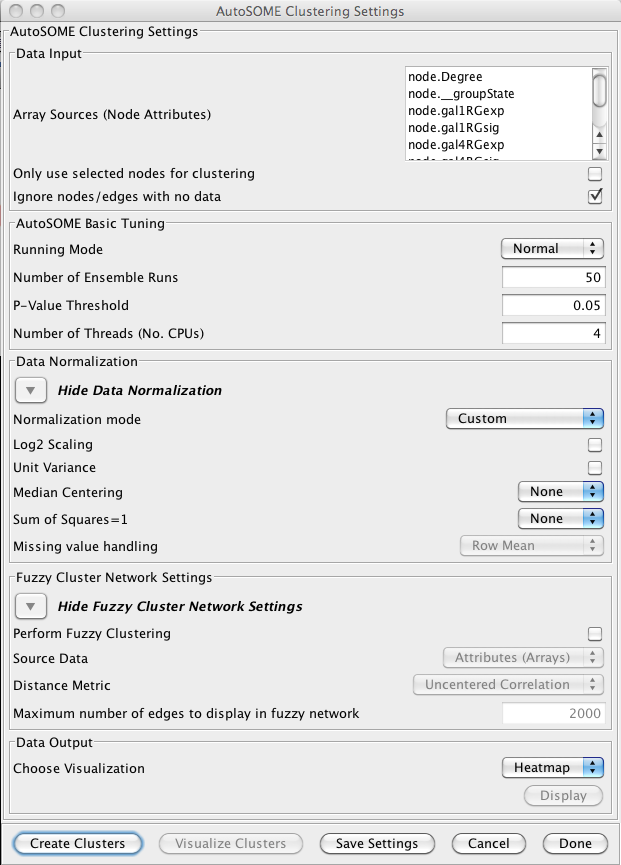Open the Normalization mode dropdown
The image size is (621, 865).
point(524,419)
